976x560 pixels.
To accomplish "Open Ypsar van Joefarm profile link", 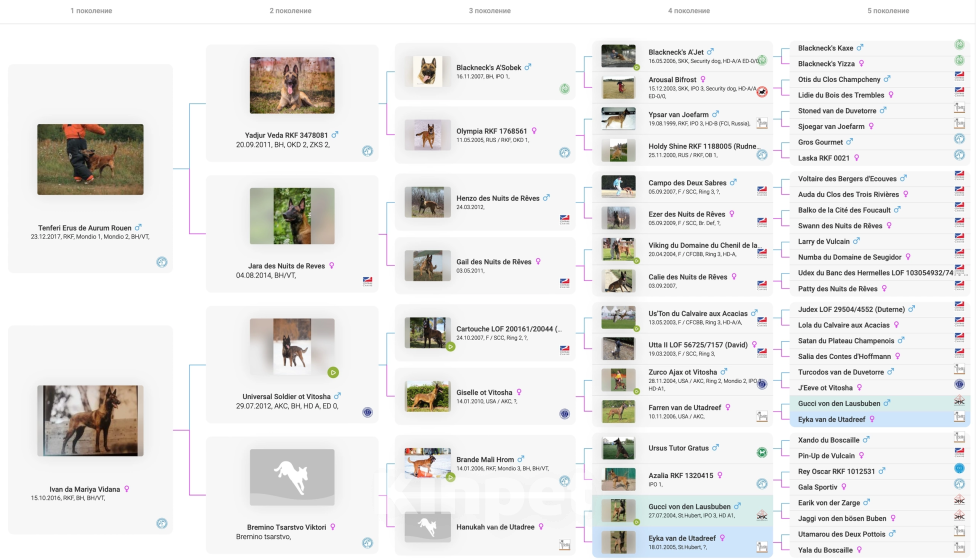I will (678, 114).
